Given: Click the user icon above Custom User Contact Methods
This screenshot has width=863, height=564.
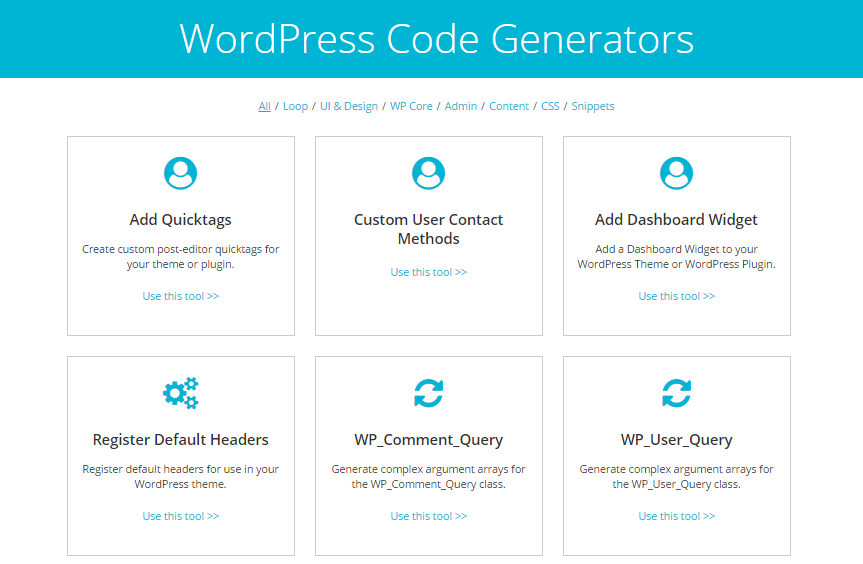Looking at the screenshot, I should pos(429,173).
